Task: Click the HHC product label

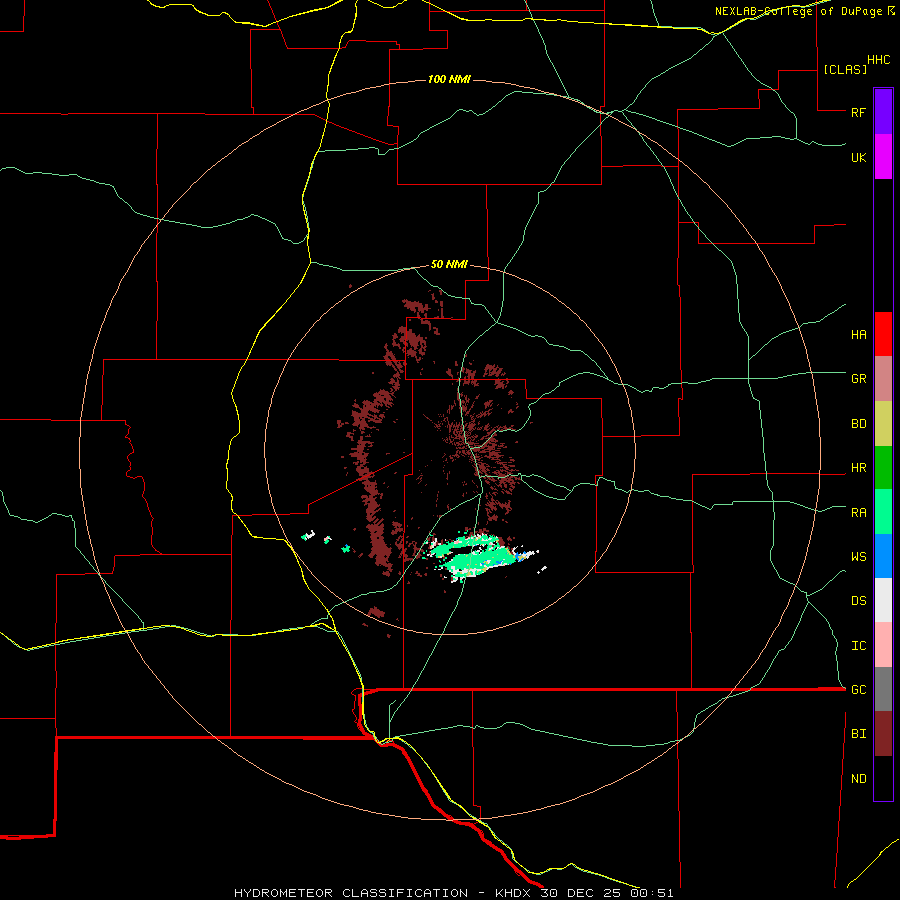Action: pos(879,60)
